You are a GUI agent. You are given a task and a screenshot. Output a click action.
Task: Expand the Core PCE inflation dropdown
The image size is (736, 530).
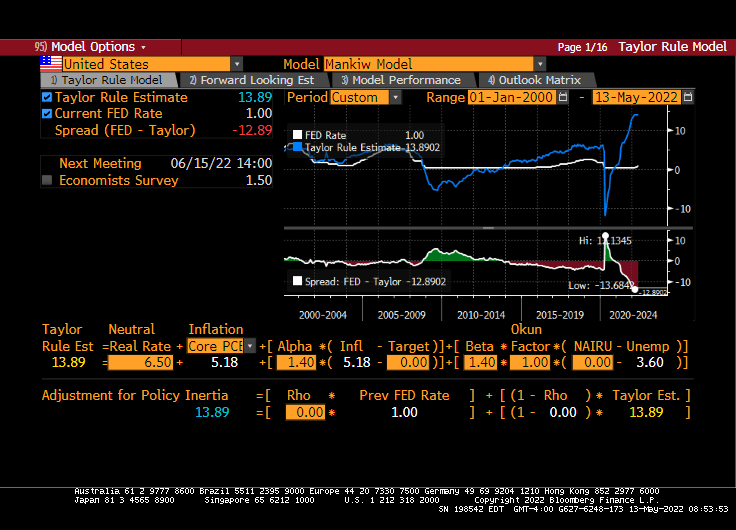click(250, 346)
